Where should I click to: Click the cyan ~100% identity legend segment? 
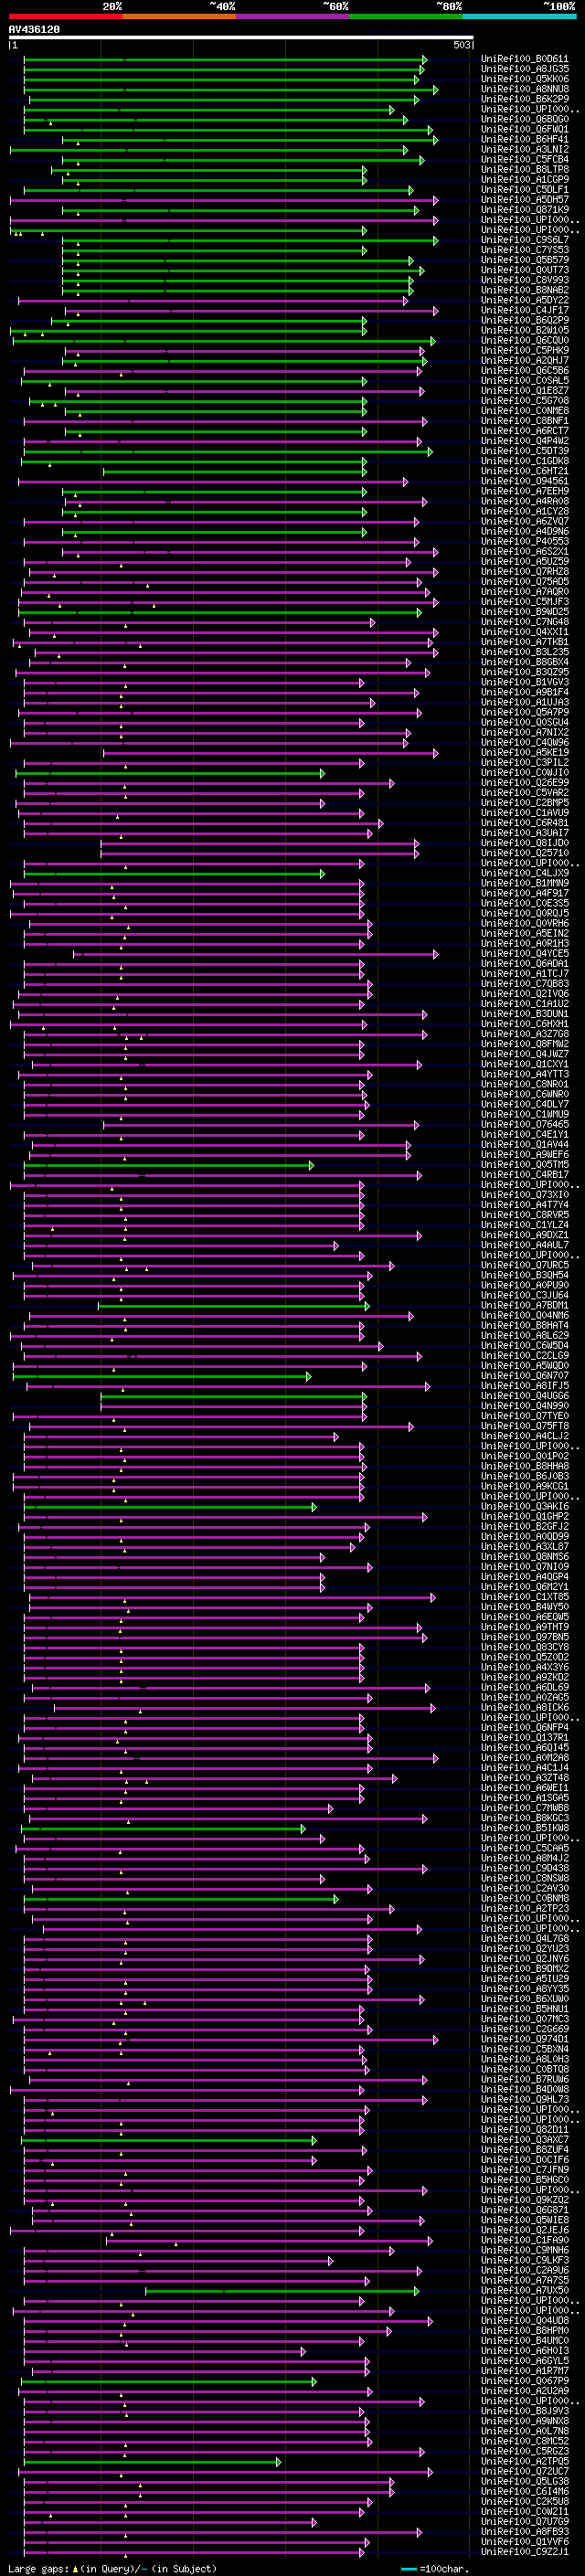coord(519,16)
